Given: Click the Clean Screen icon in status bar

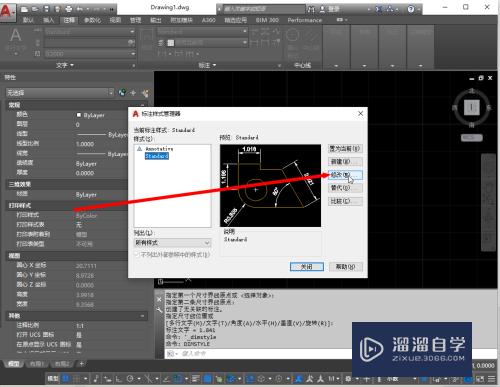Looking at the screenshot, I should point(480,379).
